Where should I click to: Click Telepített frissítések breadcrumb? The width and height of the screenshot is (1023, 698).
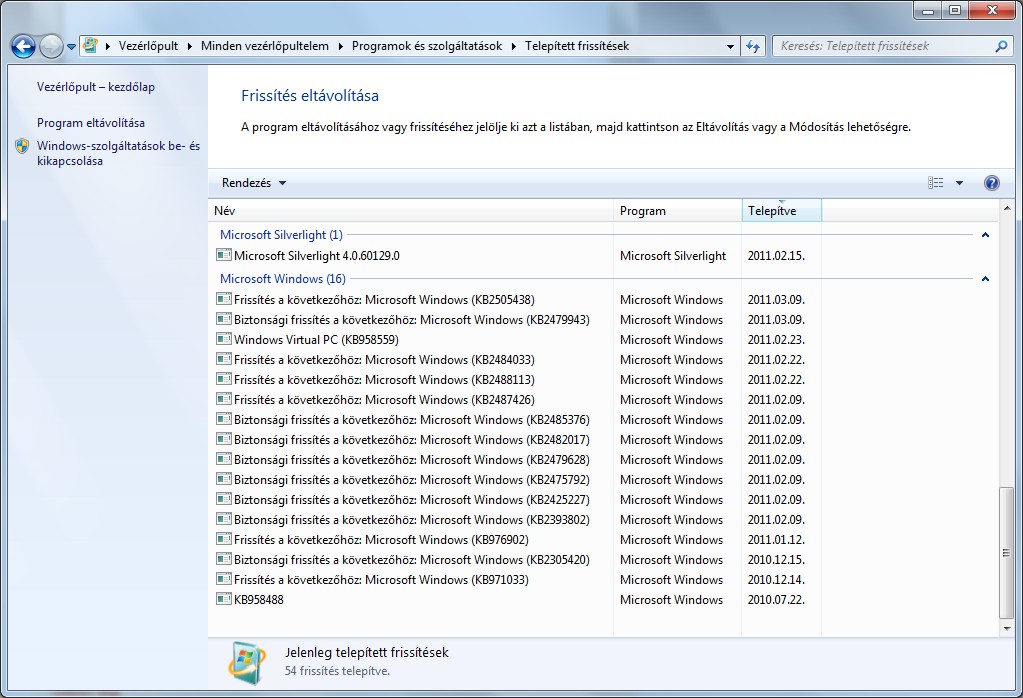pos(577,46)
